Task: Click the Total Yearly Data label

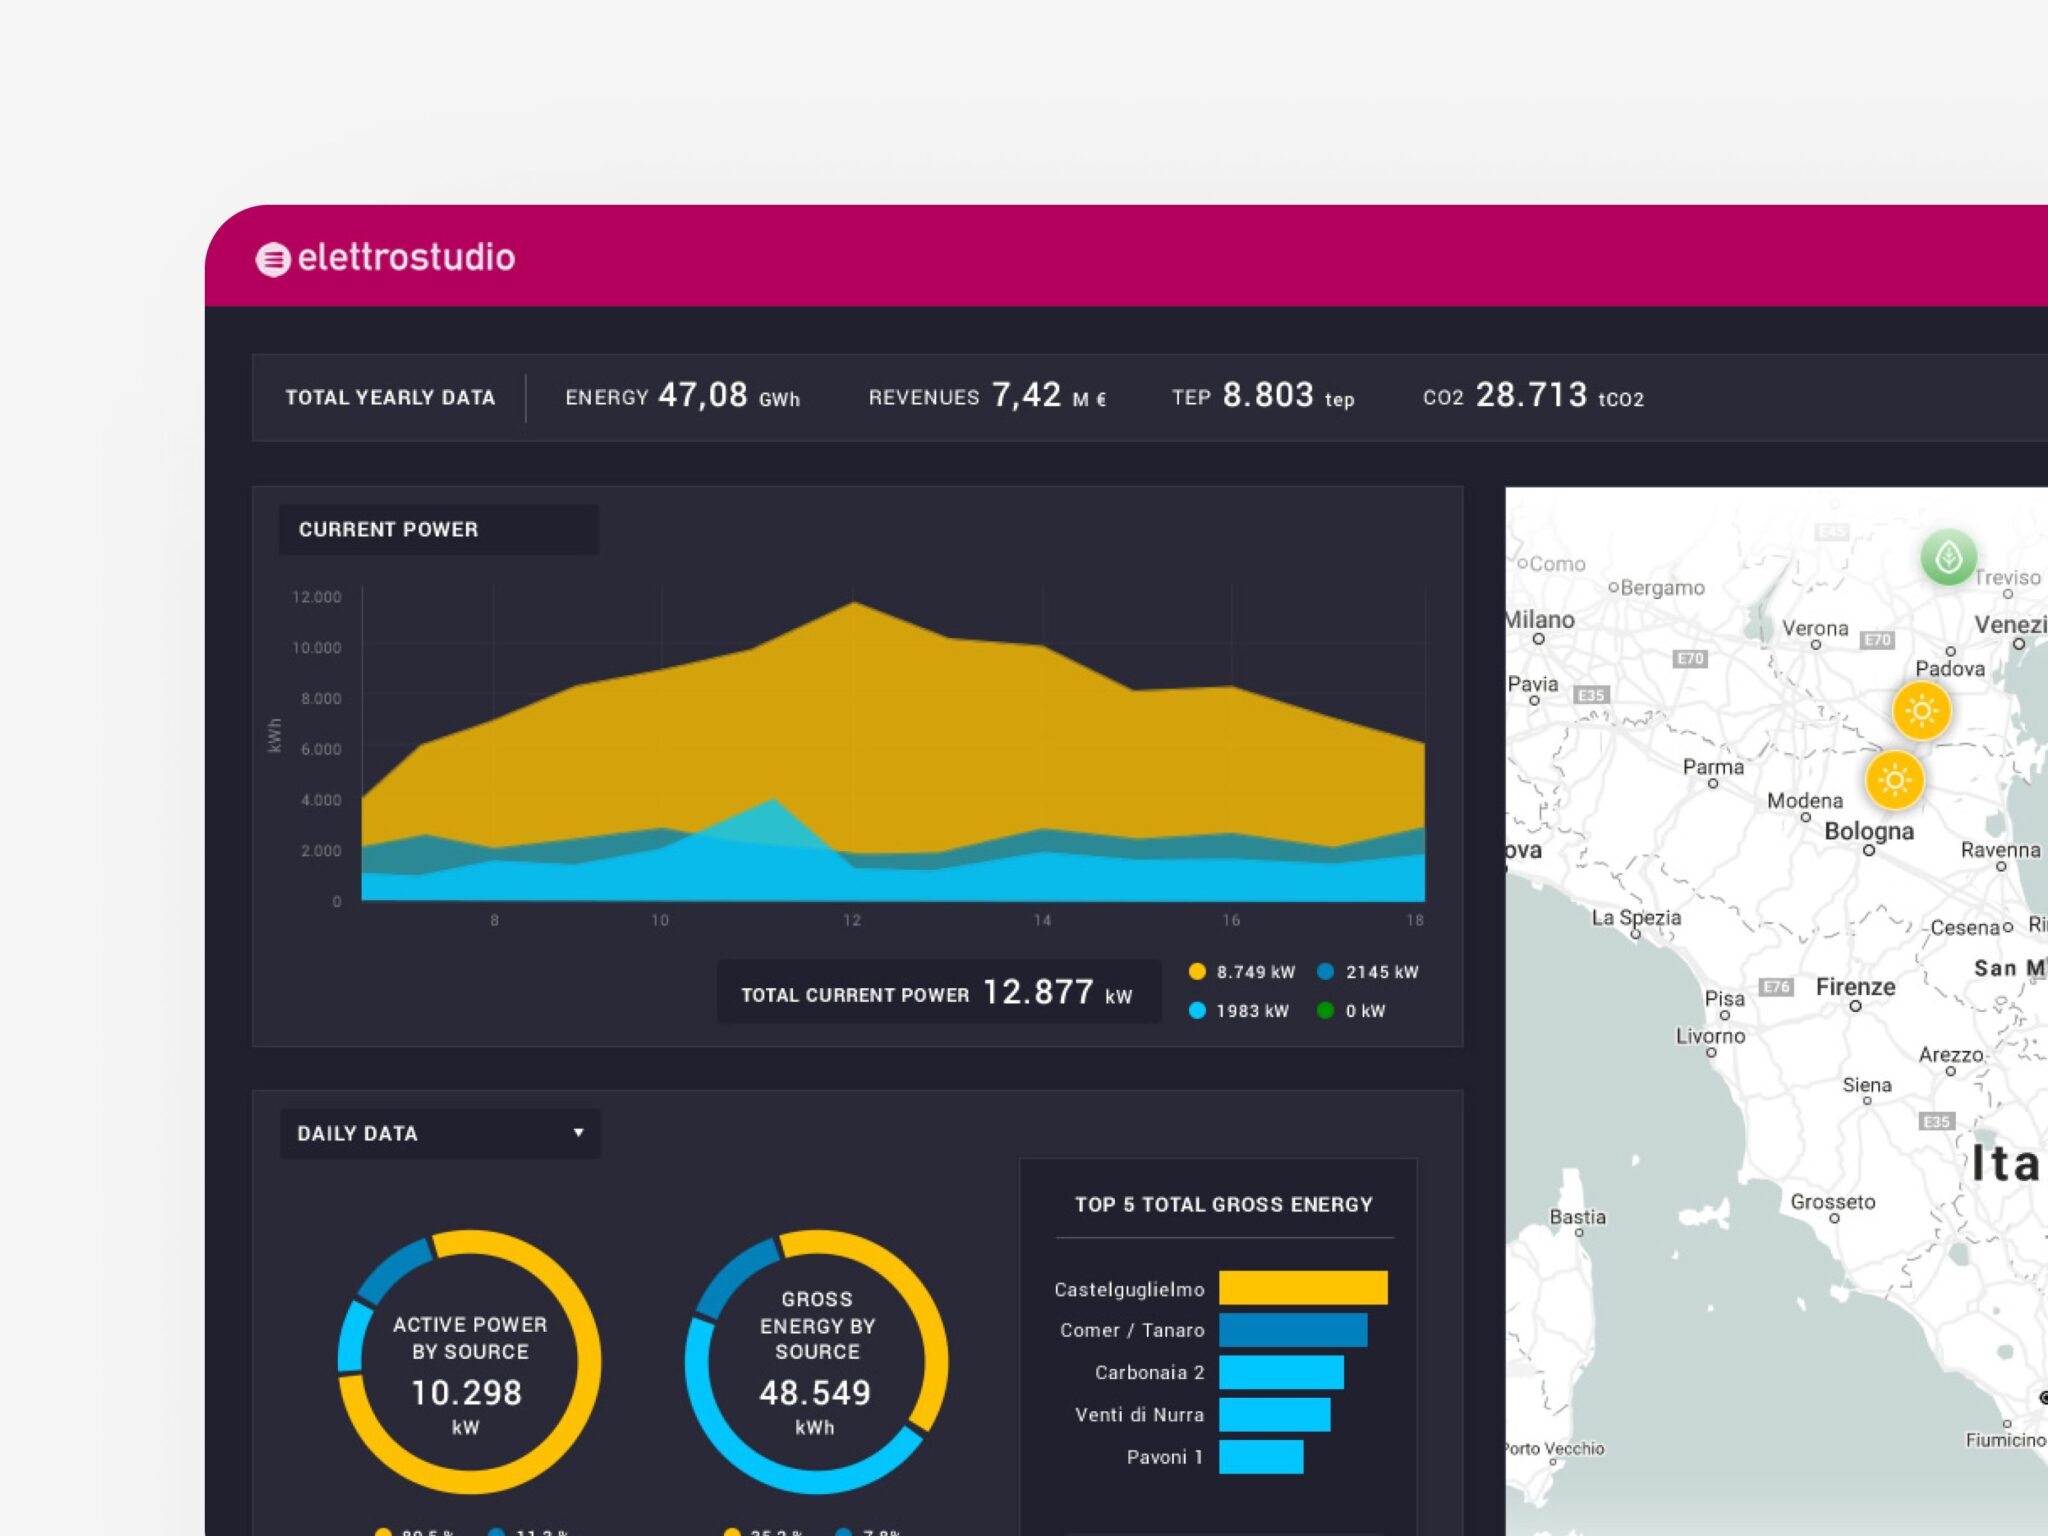Action: click(x=390, y=397)
